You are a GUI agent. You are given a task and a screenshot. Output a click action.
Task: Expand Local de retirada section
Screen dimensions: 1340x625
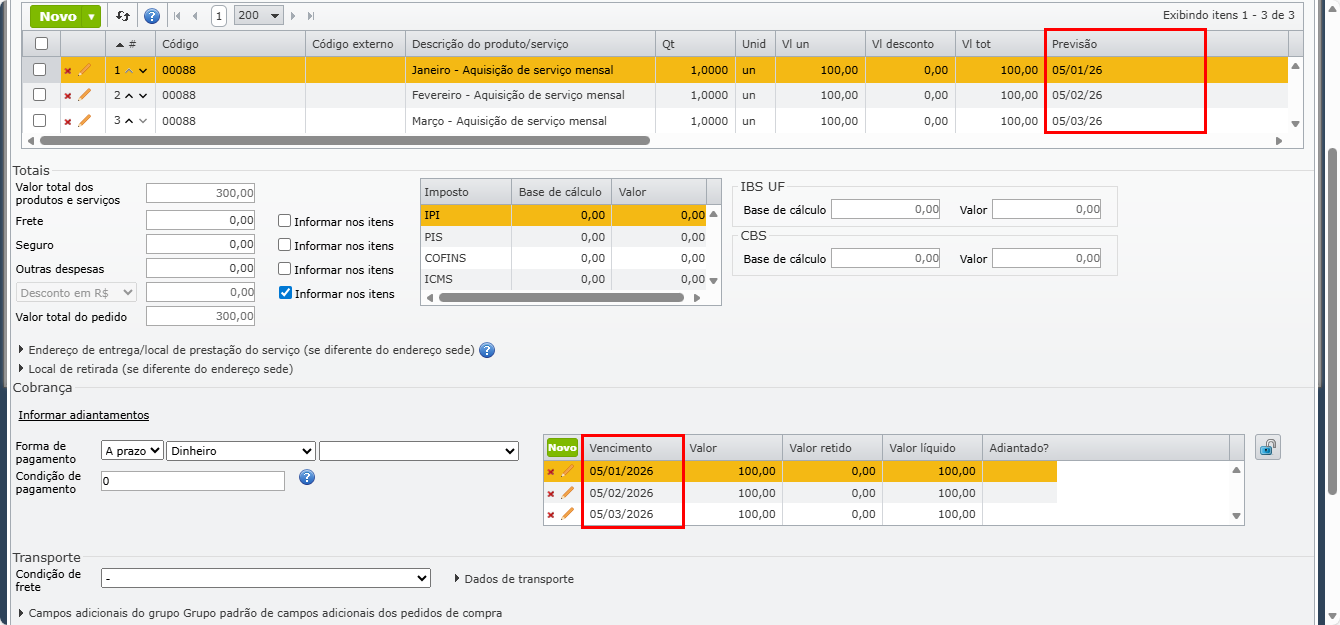[155, 369]
